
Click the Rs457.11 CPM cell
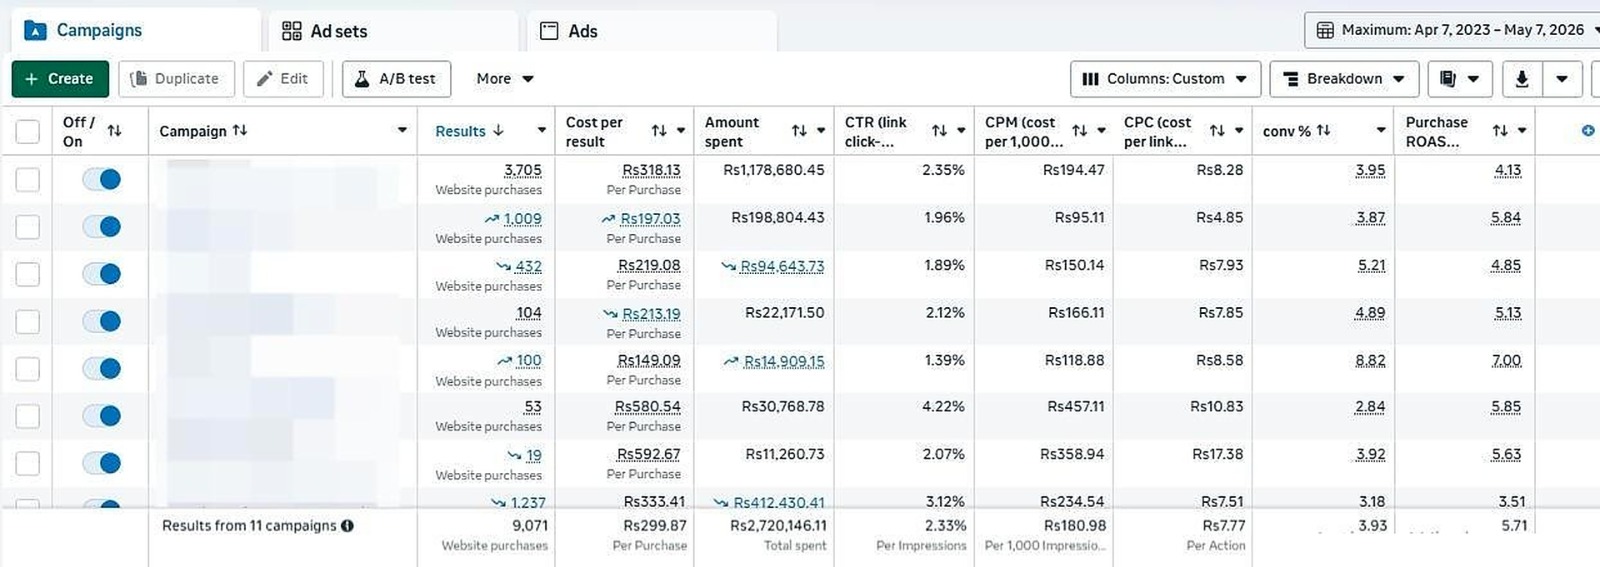(1076, 407)
